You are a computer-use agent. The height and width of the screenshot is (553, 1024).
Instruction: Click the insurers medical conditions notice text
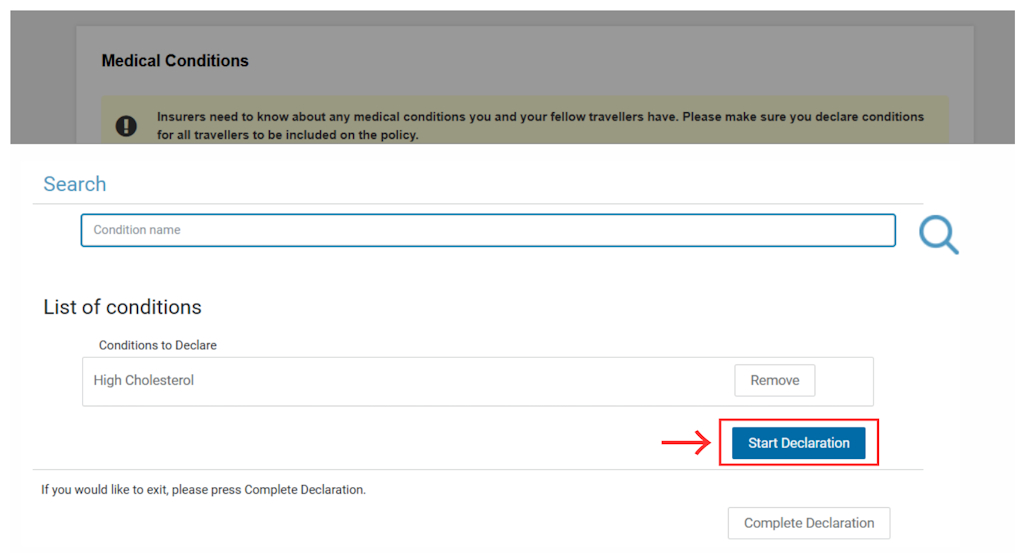[x=540, y=125]
